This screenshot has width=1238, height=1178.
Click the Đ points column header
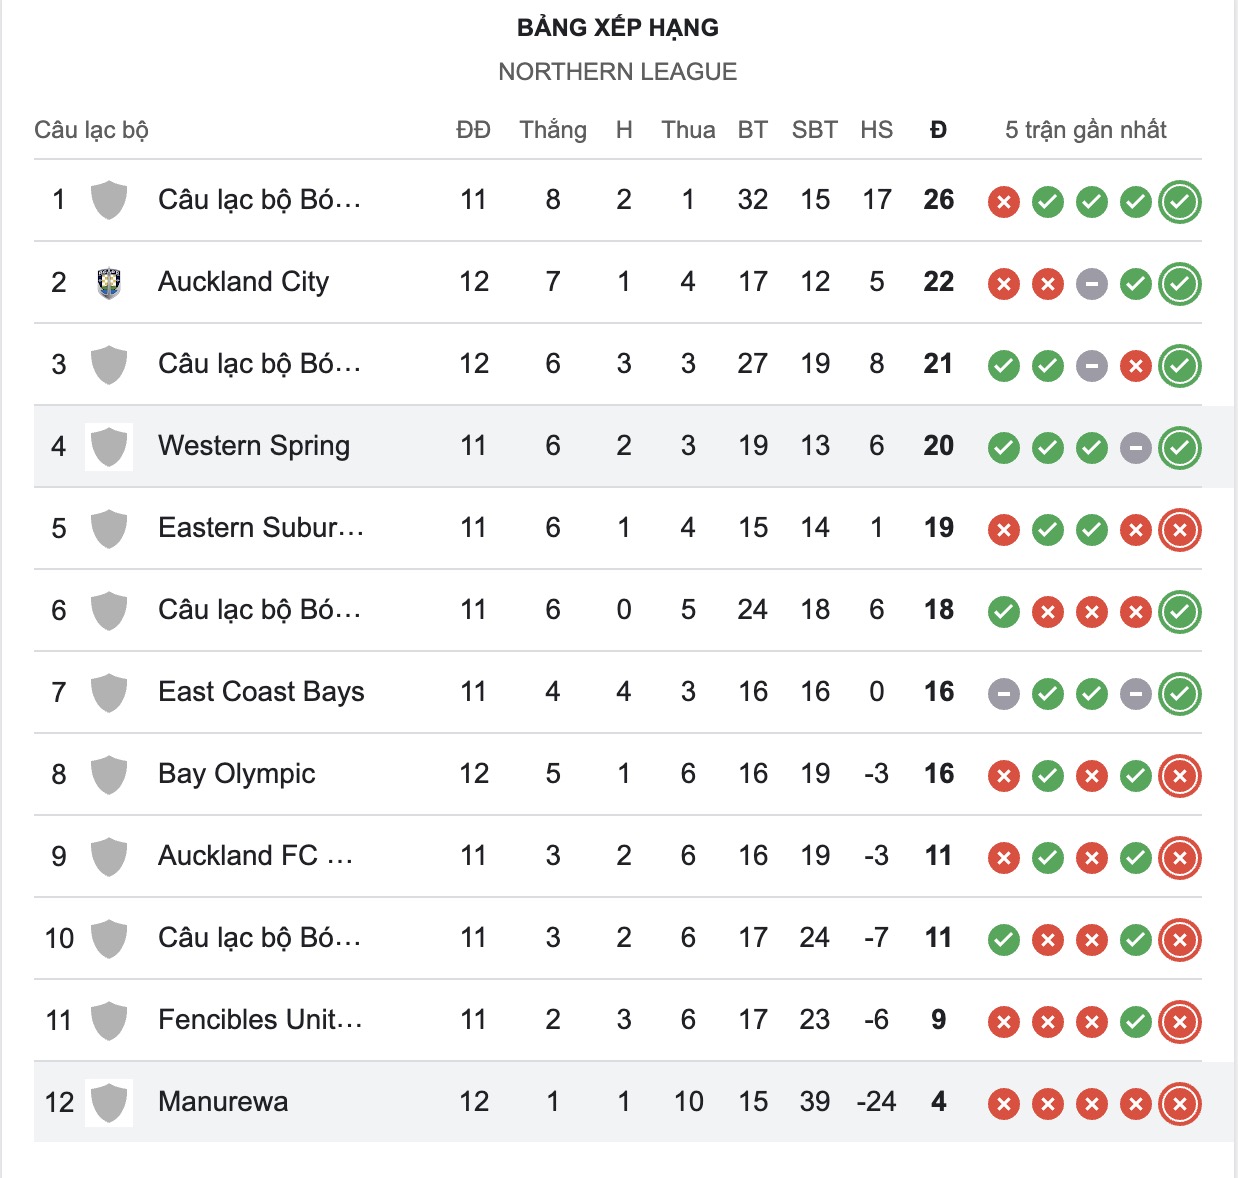point(938,130)
